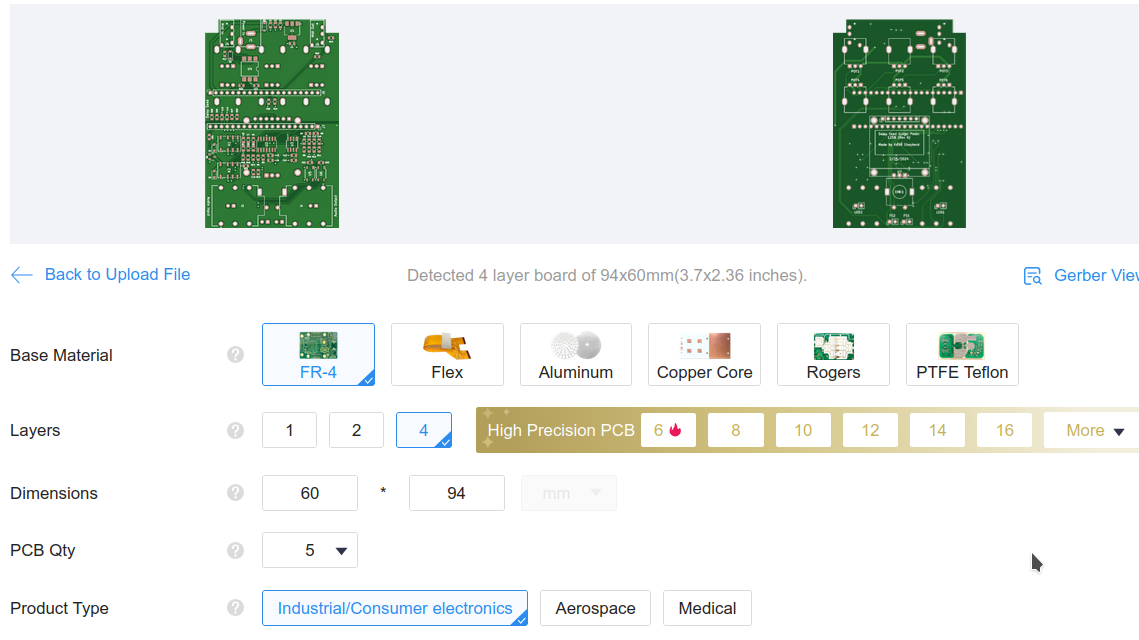Select the Medical product type button
1139x640 pixels.
tap(707, 608)
